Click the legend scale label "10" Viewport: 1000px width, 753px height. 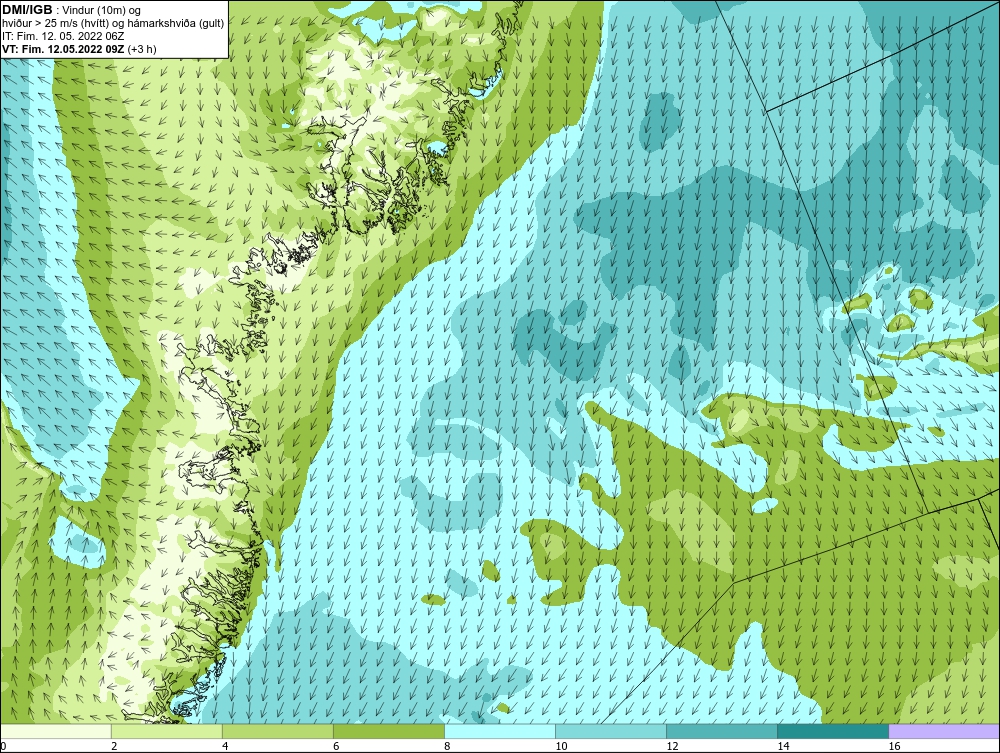[561, 746]
